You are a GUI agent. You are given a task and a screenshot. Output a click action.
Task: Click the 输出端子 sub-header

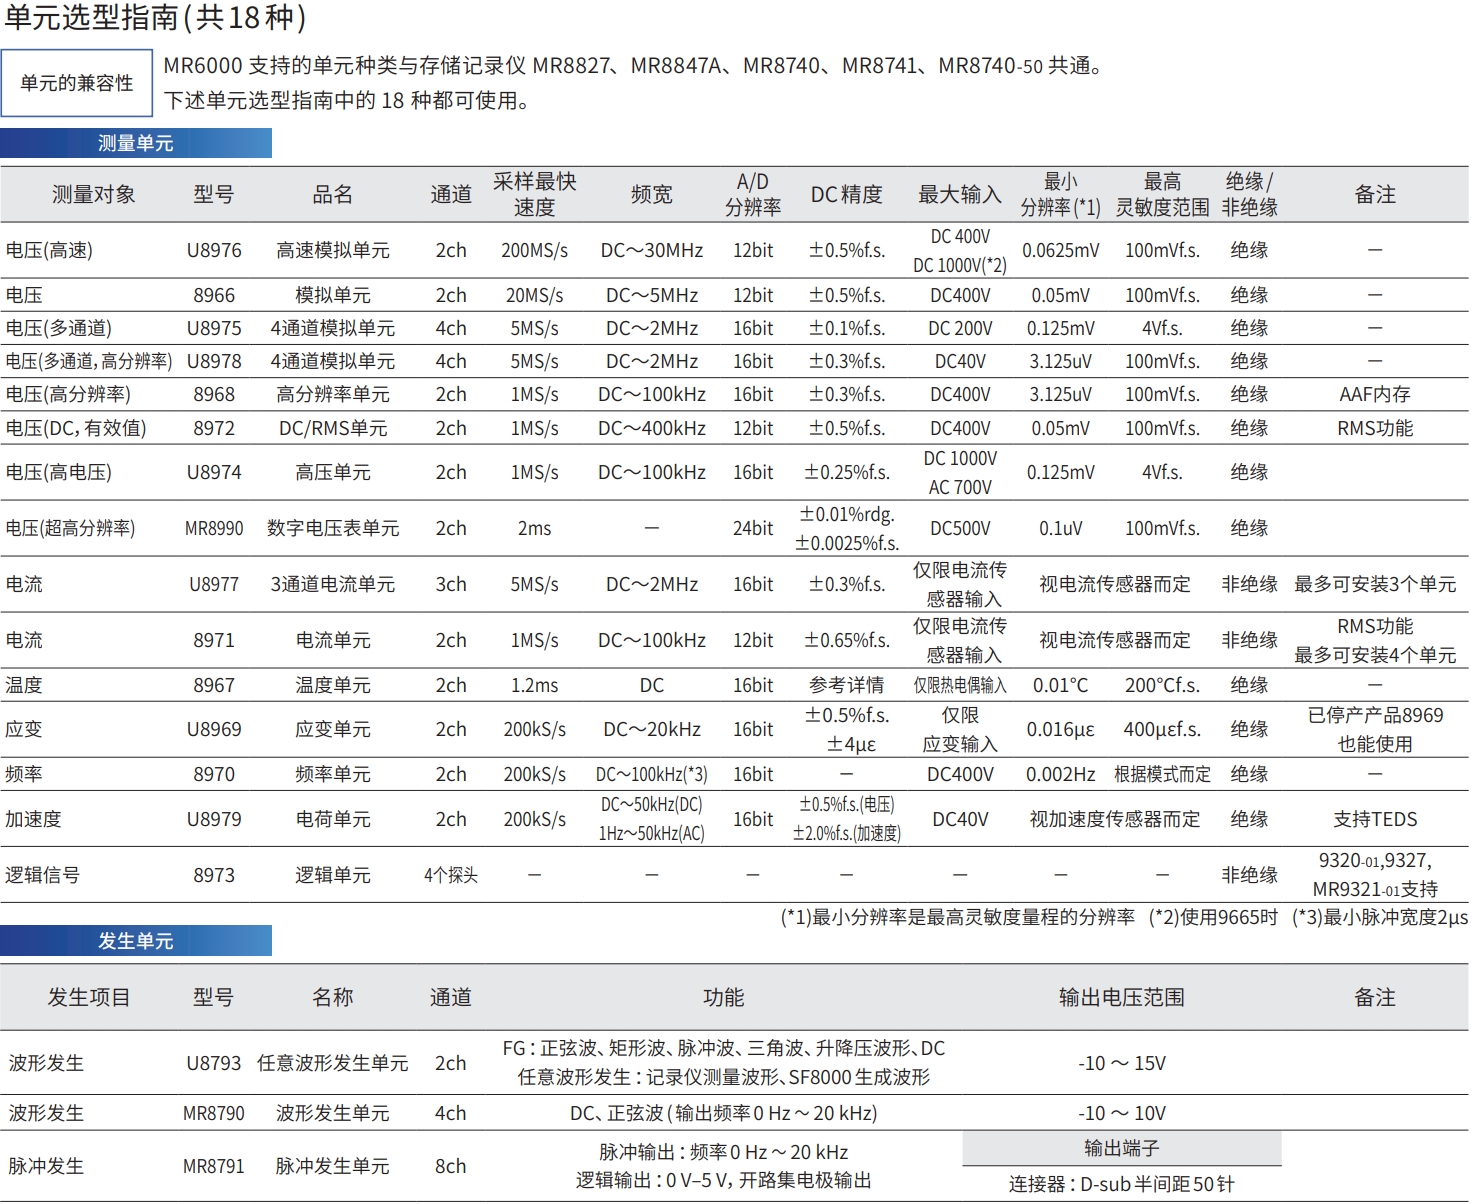(x=1122, y=1149)
